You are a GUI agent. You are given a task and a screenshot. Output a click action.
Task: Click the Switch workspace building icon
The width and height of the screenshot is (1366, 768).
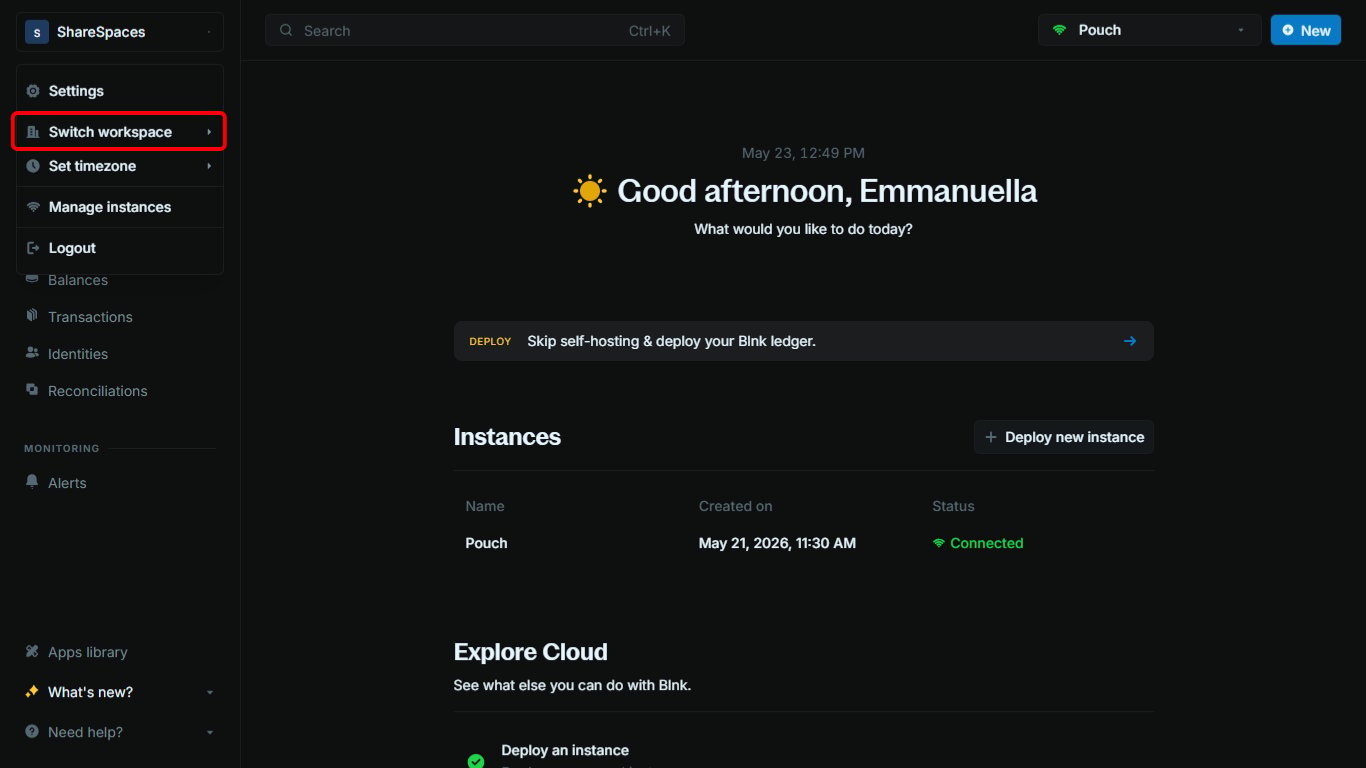(x=33, y=132)
